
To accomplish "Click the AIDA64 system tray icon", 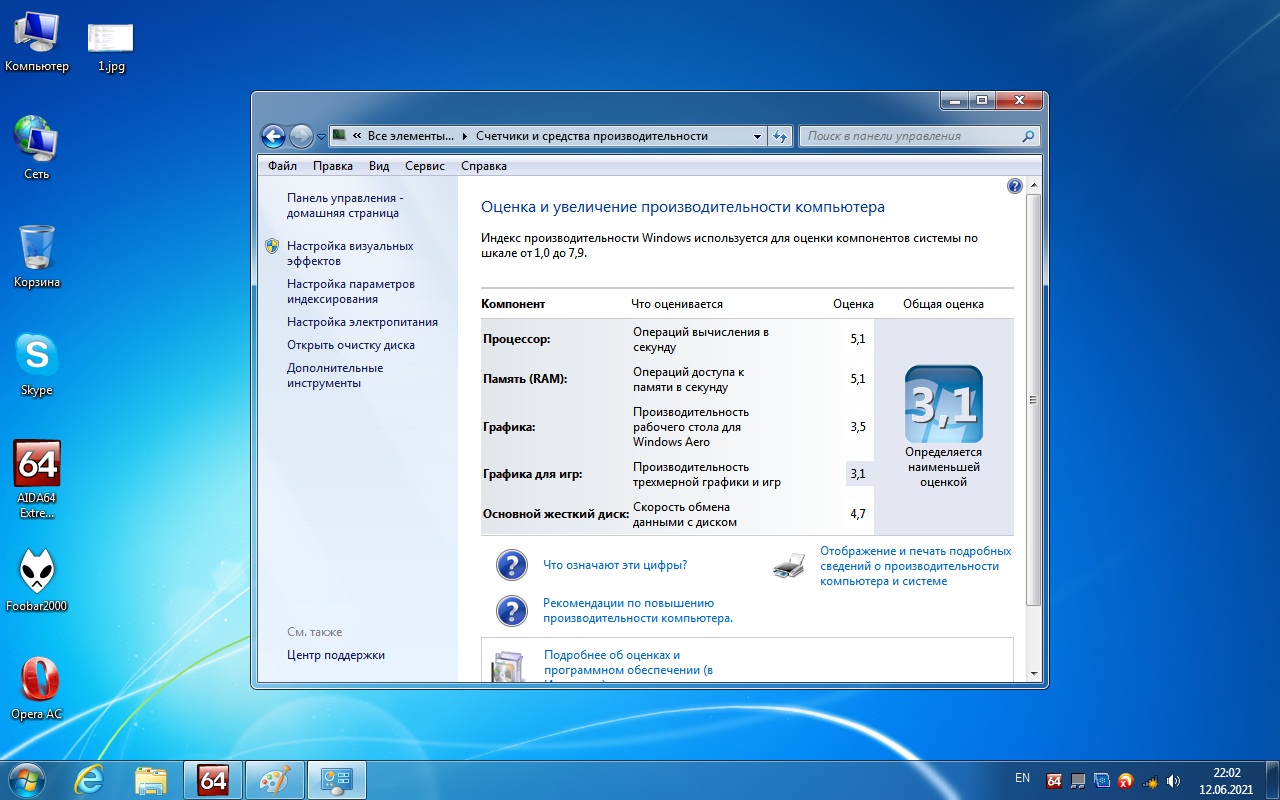I will (1054, 780).
